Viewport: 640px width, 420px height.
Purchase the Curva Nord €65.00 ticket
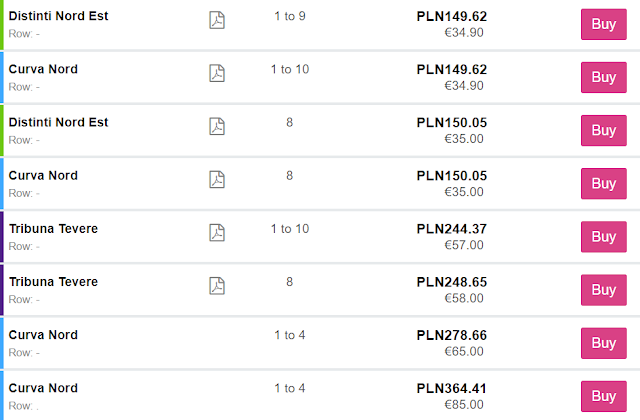(603, 342)
